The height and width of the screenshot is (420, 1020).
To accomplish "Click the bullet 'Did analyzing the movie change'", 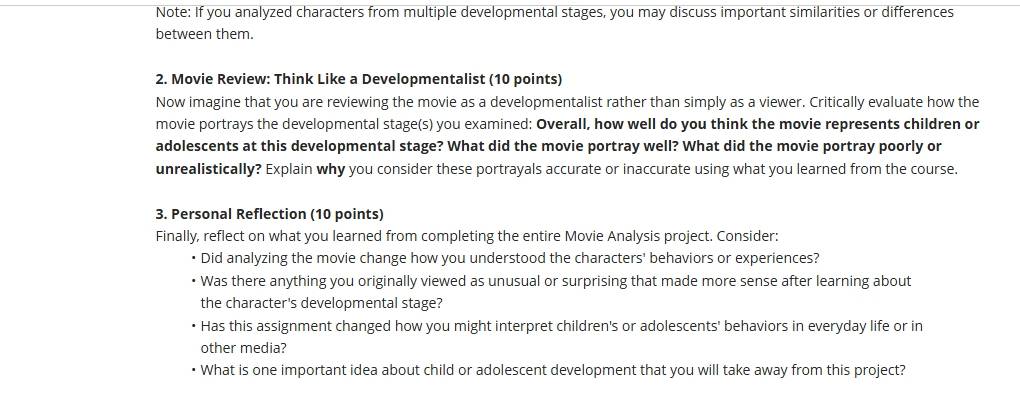I will (x=509, y=258).
